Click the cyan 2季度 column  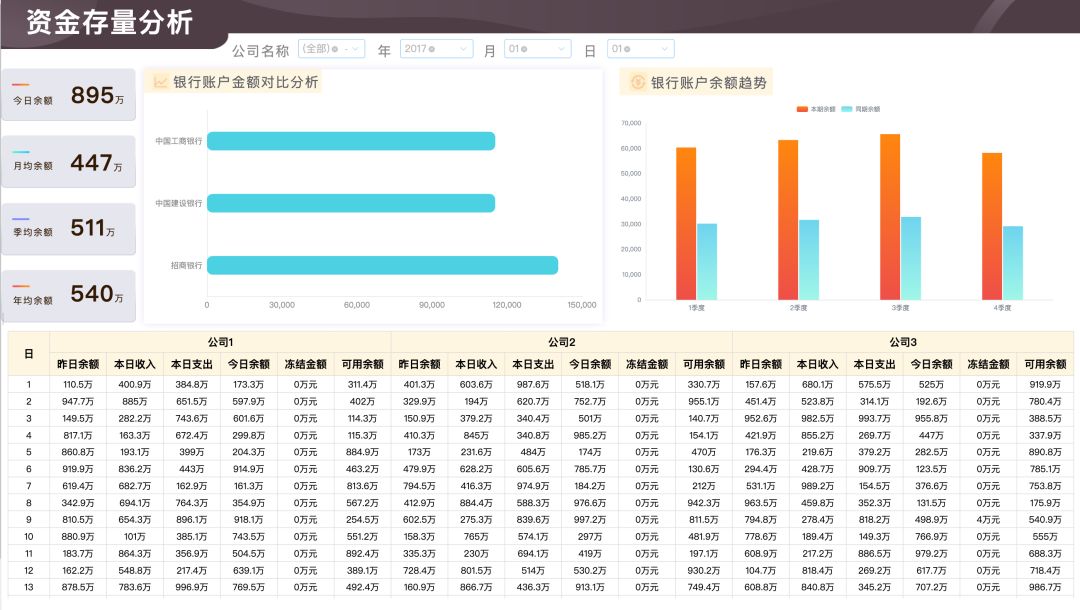point(809,260)
